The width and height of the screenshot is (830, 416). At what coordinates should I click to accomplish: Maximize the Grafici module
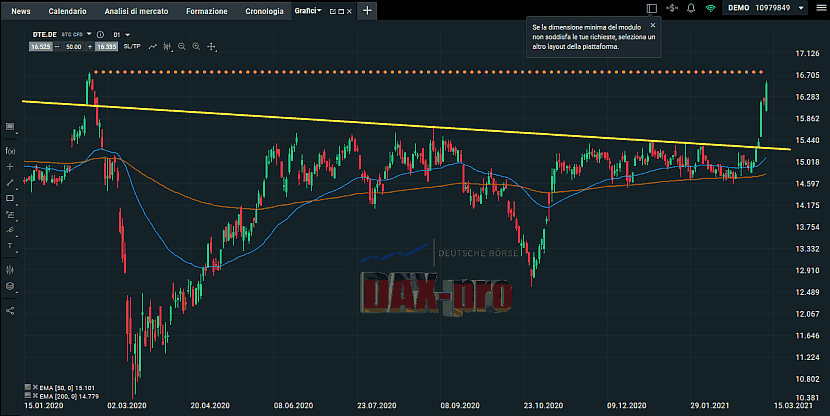pos(341,11)
